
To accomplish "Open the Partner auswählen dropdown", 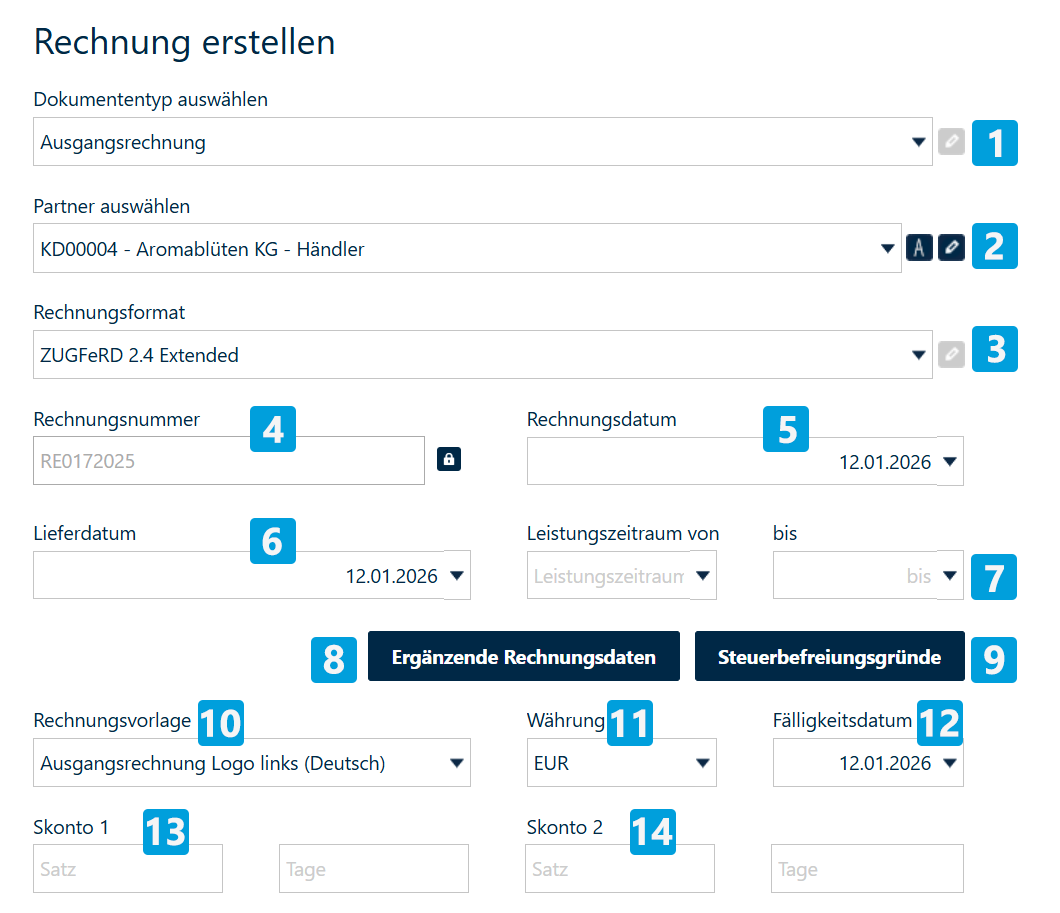I will pyautogui.click(x=888, y=247).
